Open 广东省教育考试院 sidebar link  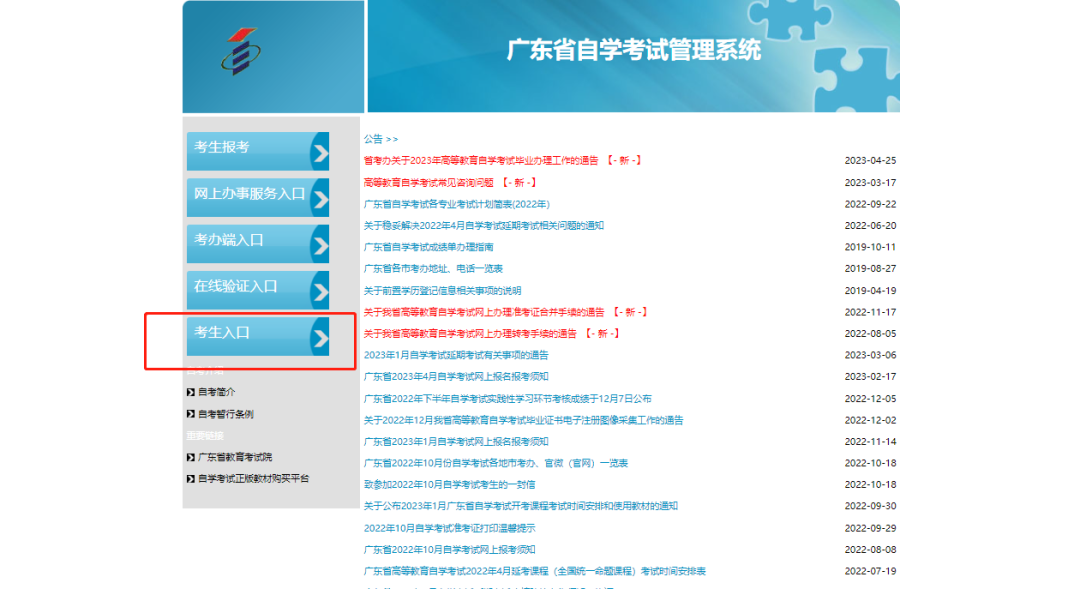point(235,457)
